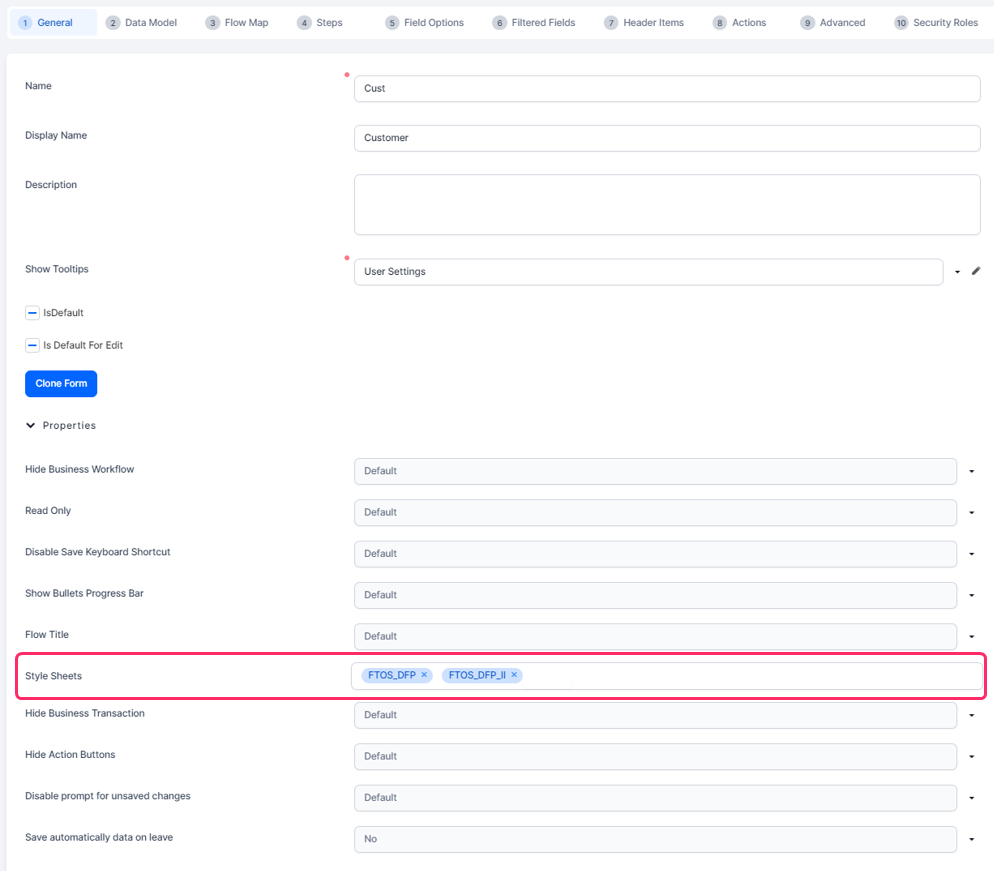This screenshot has height=871, width=994.
Task: Toggle the Is Default For Edit checkbox
Action: point(32,345)
